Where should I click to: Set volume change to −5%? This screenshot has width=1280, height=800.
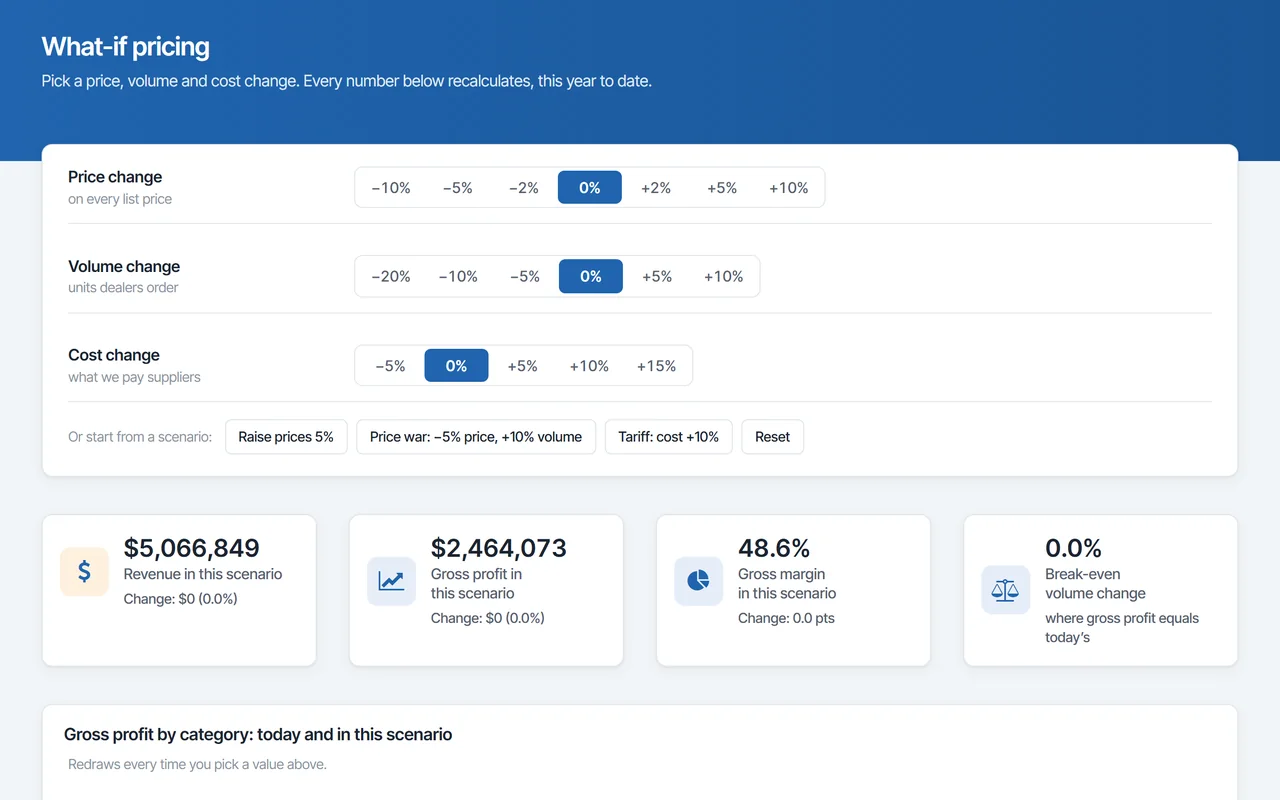coord(525,276)
